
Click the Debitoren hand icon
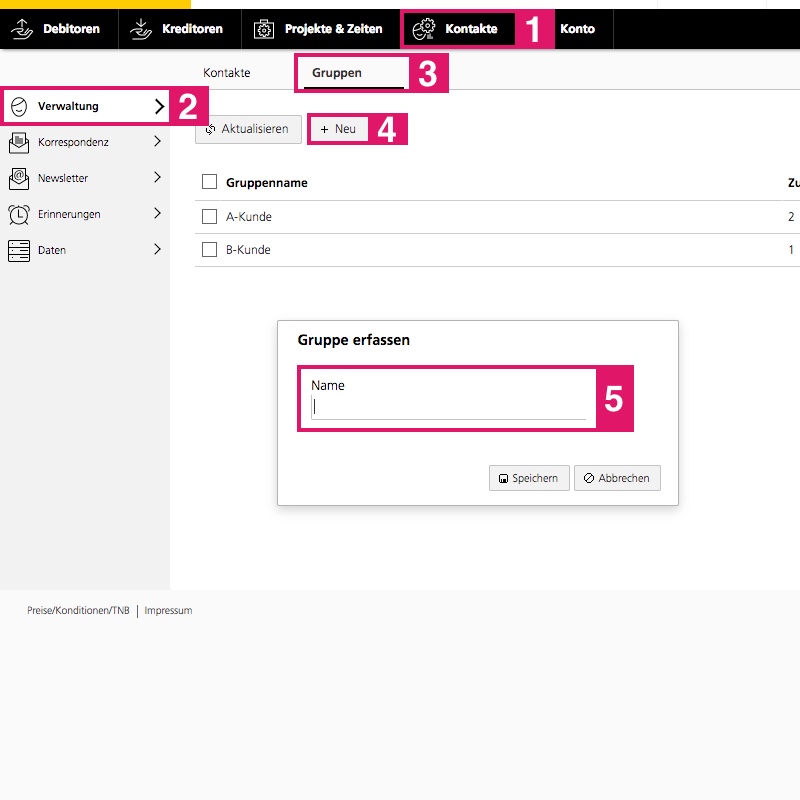(23, 29)
